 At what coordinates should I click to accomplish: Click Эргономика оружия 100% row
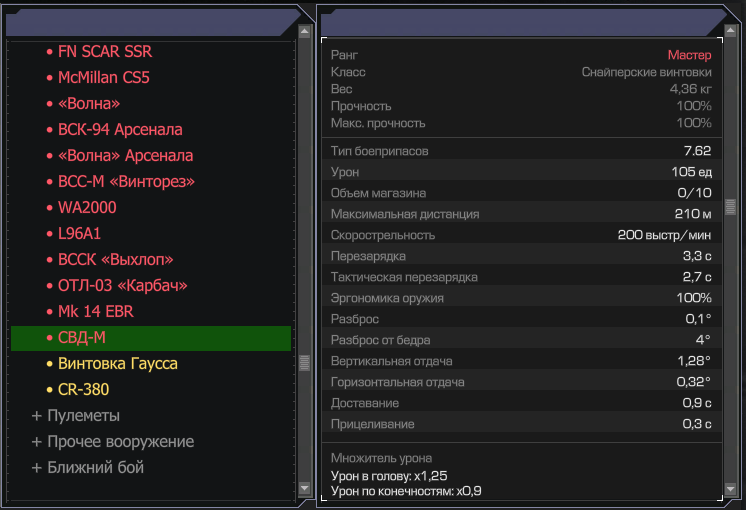[521, 298]
